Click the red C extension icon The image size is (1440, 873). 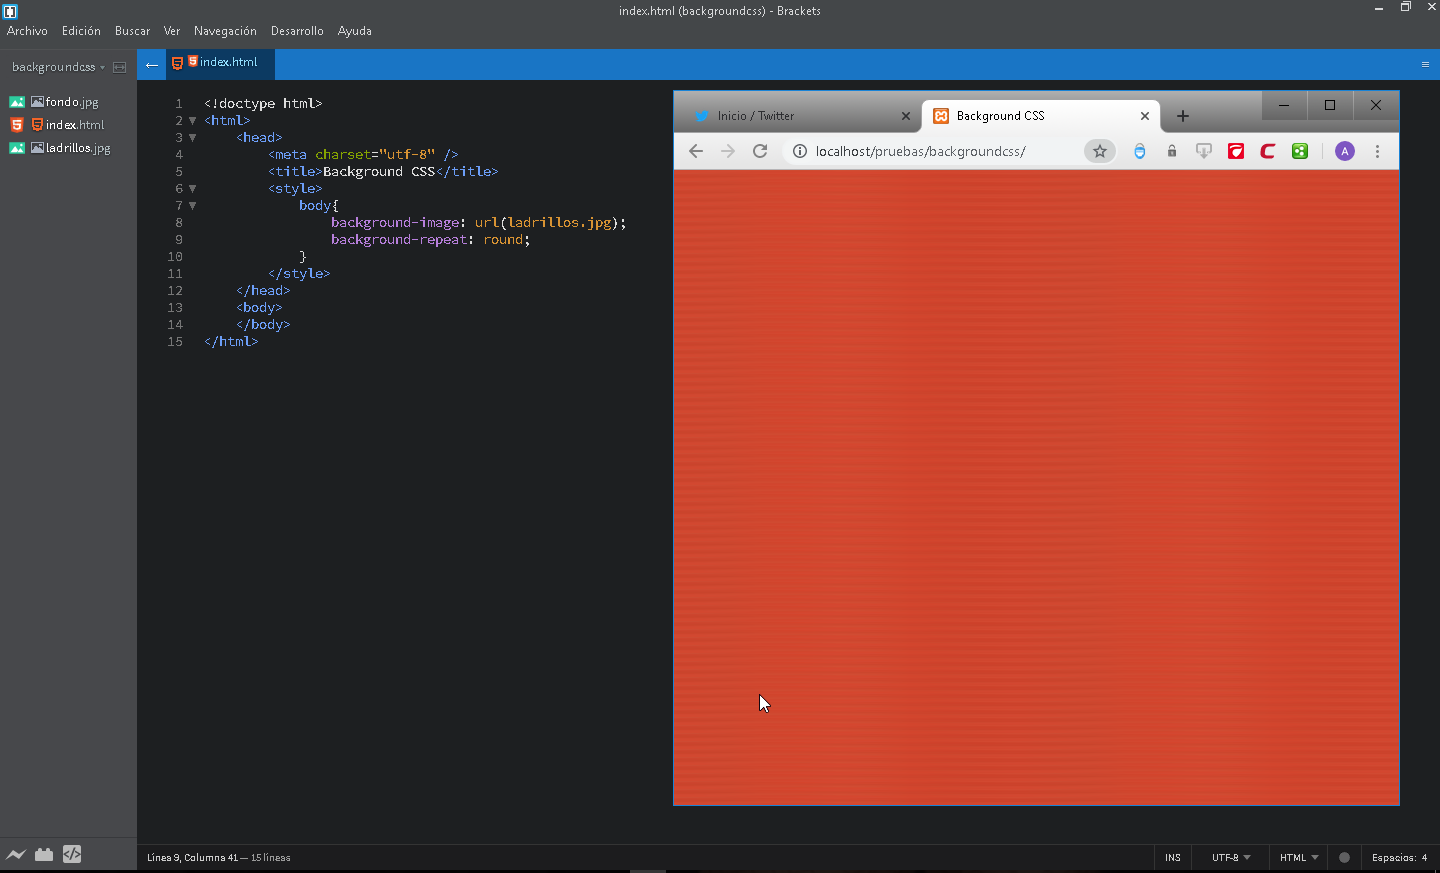1267,151
